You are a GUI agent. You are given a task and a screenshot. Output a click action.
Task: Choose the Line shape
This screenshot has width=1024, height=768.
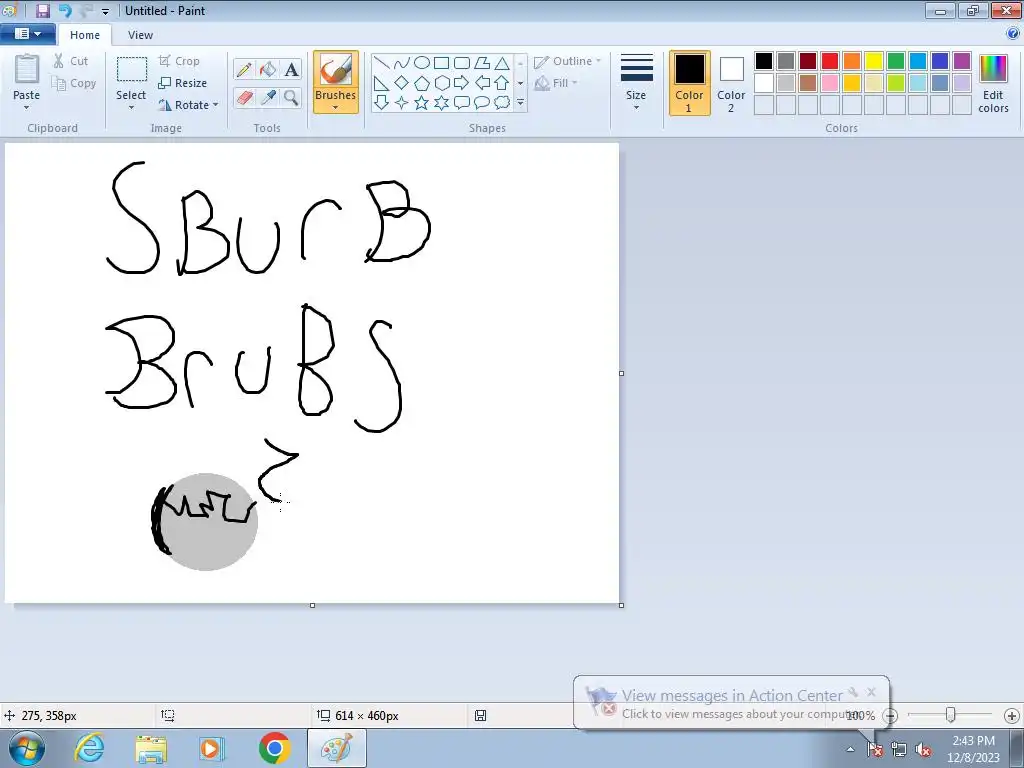[x=382, y=63]
